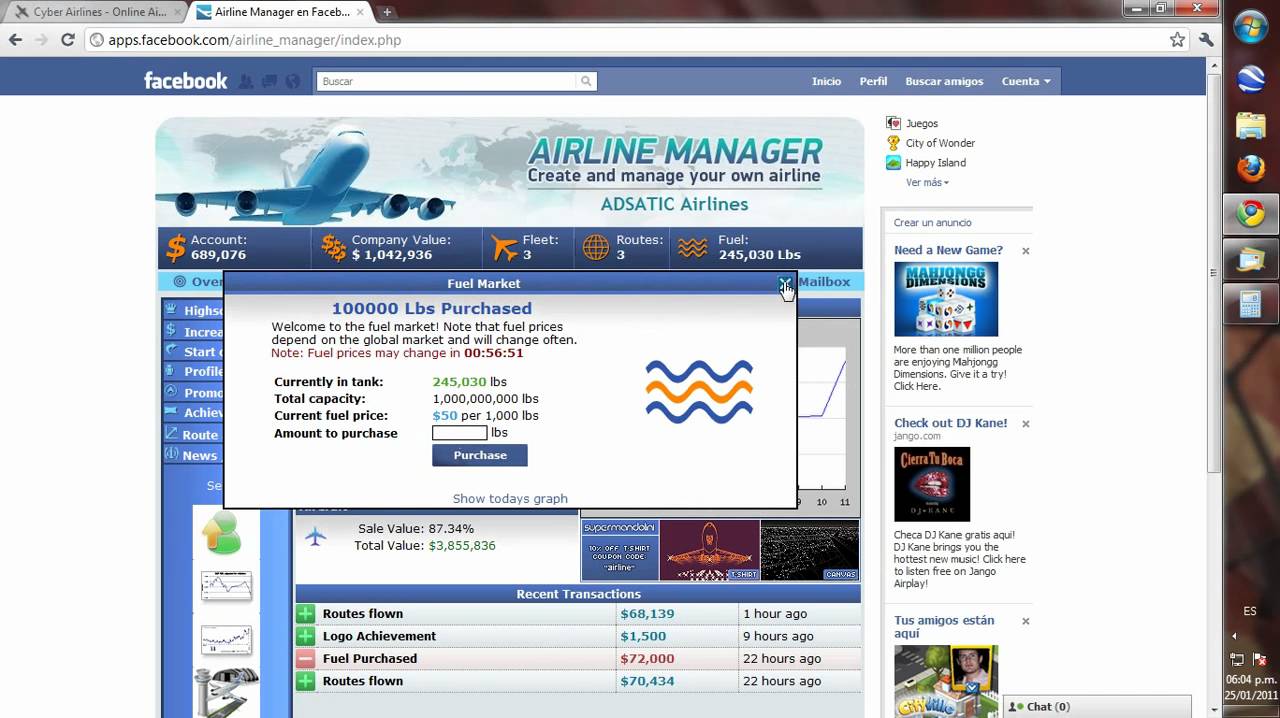Viewport: 1280px width, 718px height.
Task: Click the small blue airplane icon beside Sale Value
Action: coord(316,537)
